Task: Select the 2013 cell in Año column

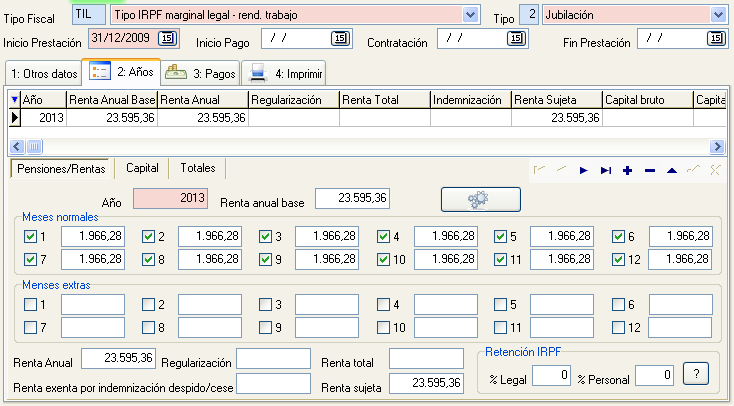Action: [43, 118]
